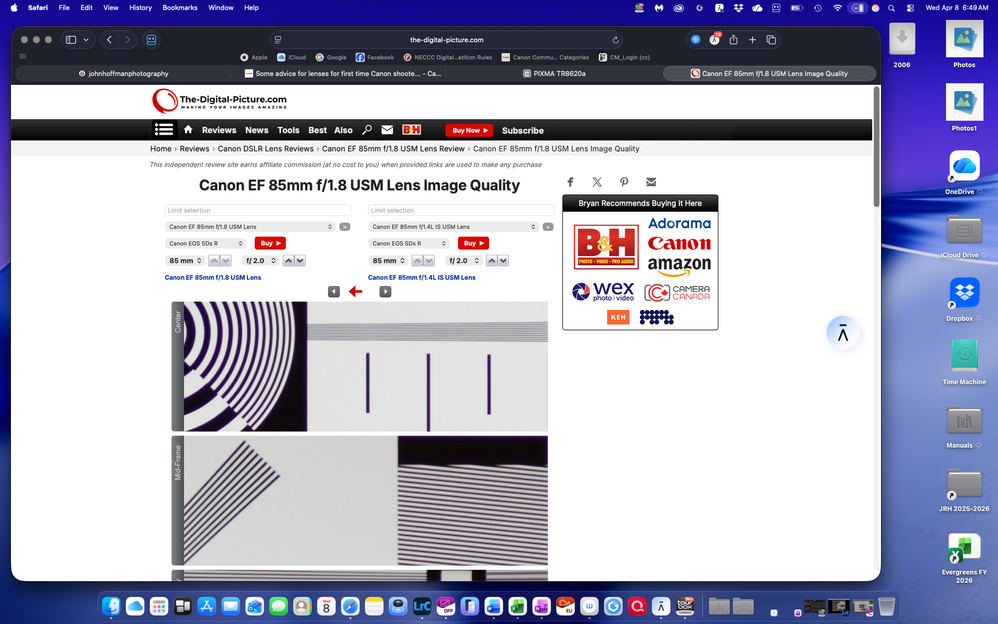Click the right lens red Buy button

click(473, 243)
